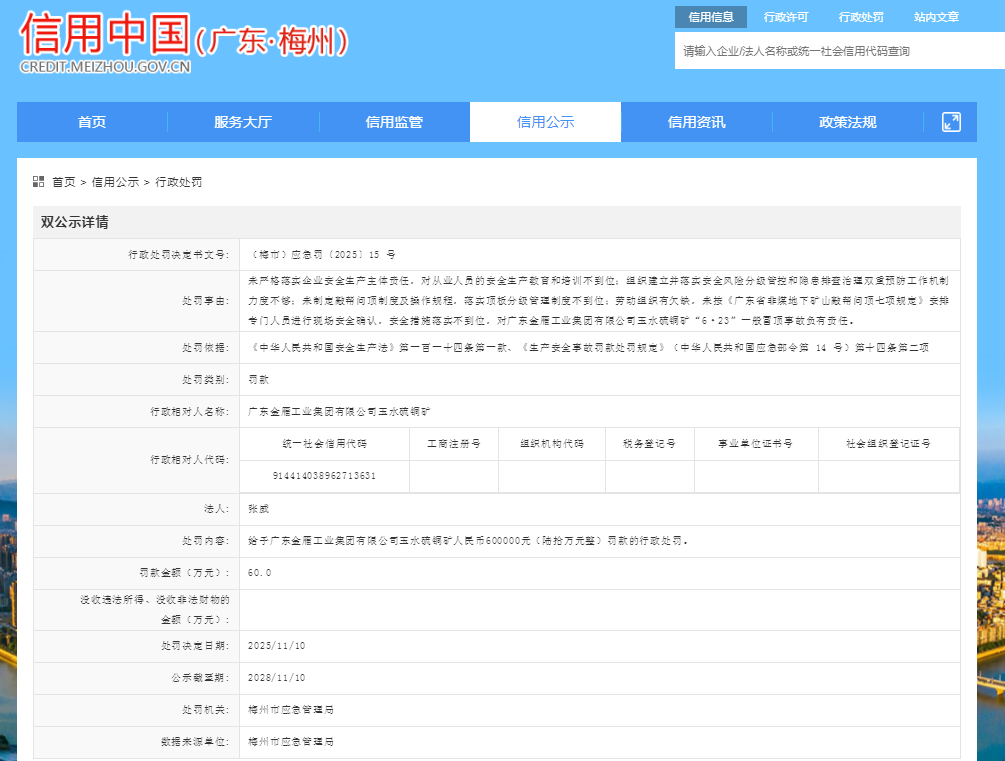The image size is (1005, 761).
Task: Open the 信用资讯 navigation menu item
Action: pyautogui.click(x=697, y=122)
